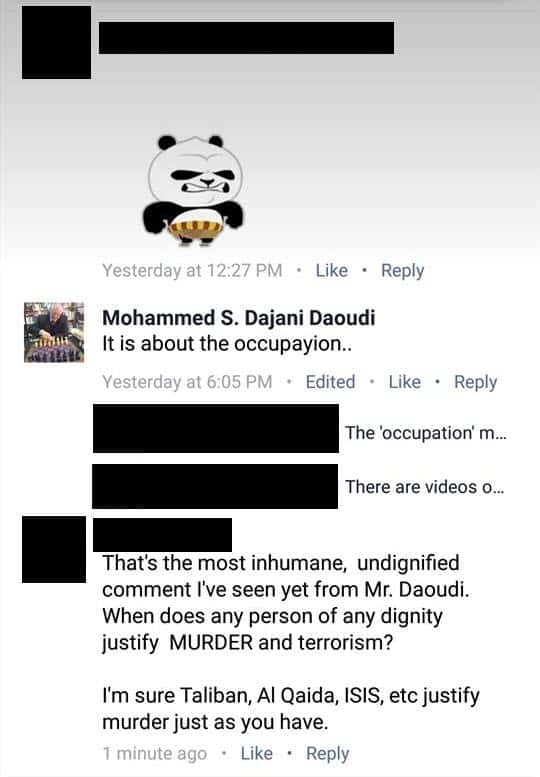This screenshot has width=540, height=777.
Task: Open the redacted name above 'That's the most inhumane'
Action: click(x=162, y=535)
